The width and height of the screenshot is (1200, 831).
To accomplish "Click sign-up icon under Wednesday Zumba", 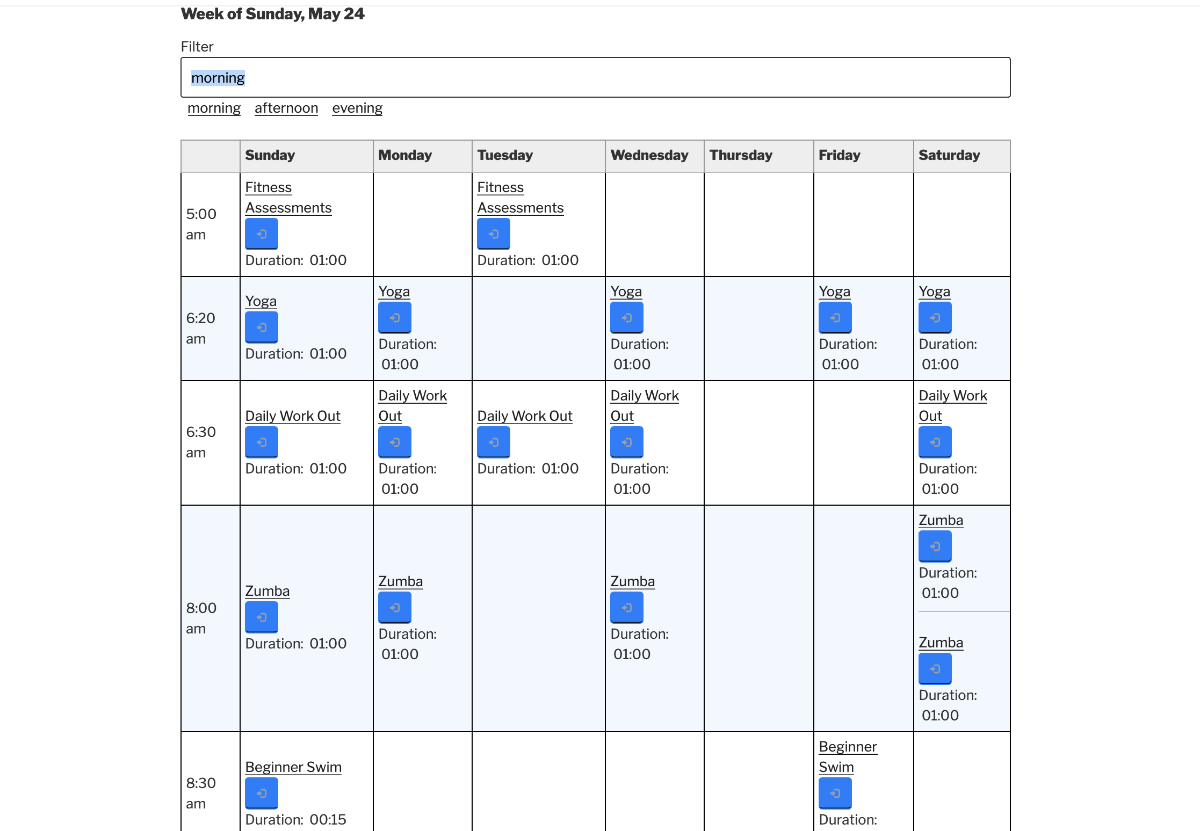I will [x=626, y=607].
